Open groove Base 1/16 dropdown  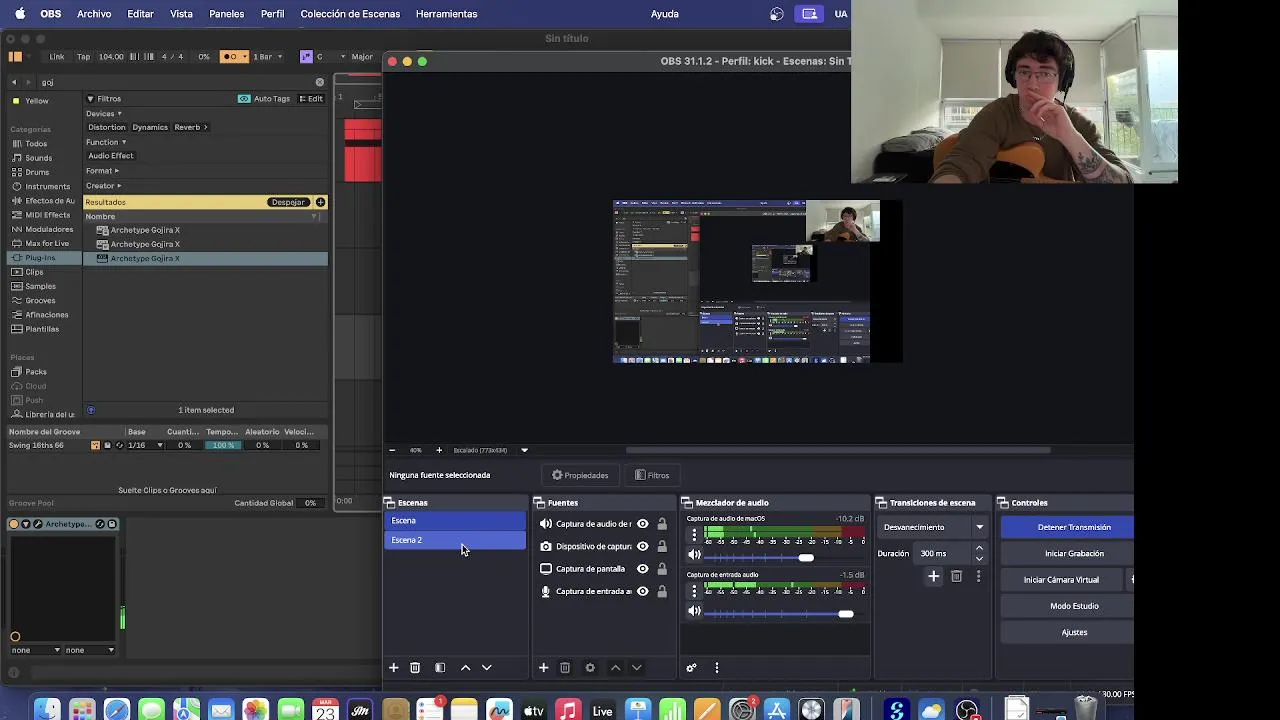[x=146, y=445]
